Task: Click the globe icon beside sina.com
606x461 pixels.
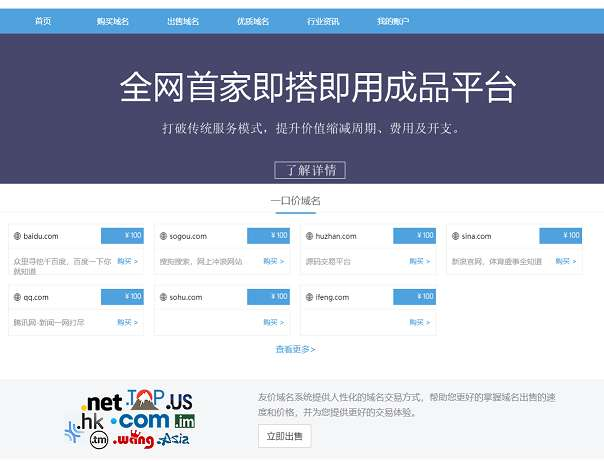Action: [456, 236]
